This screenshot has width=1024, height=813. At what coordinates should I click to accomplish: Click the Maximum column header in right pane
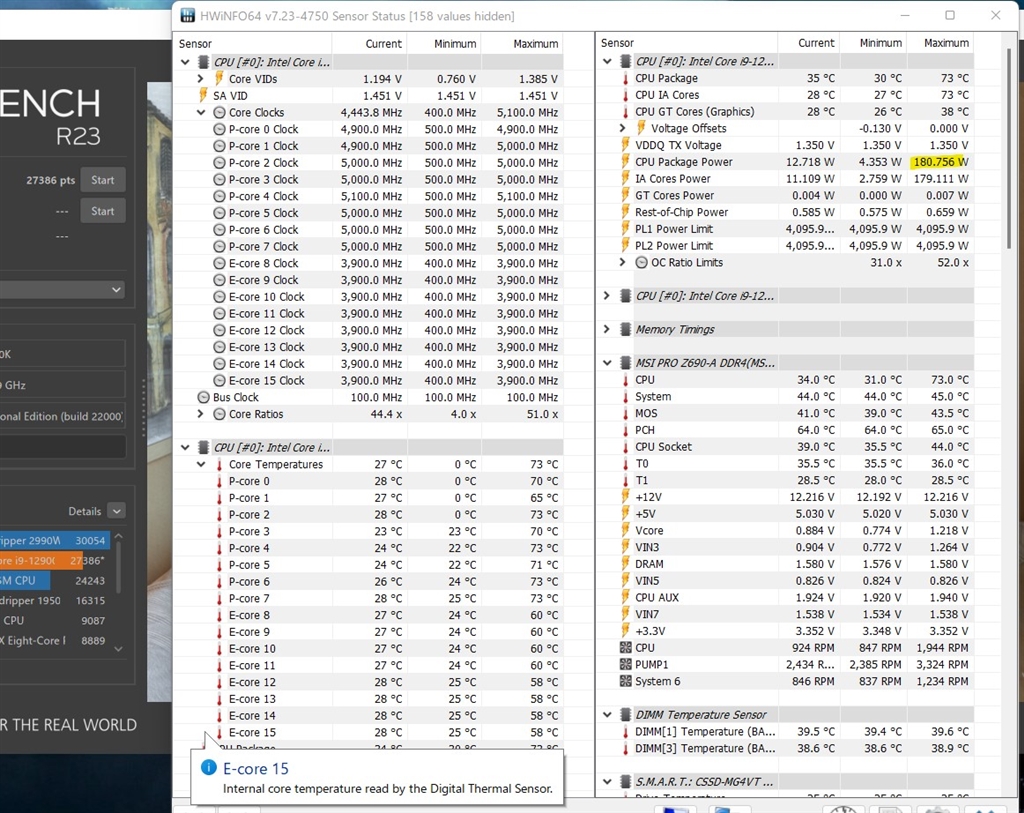pos(945,43)
